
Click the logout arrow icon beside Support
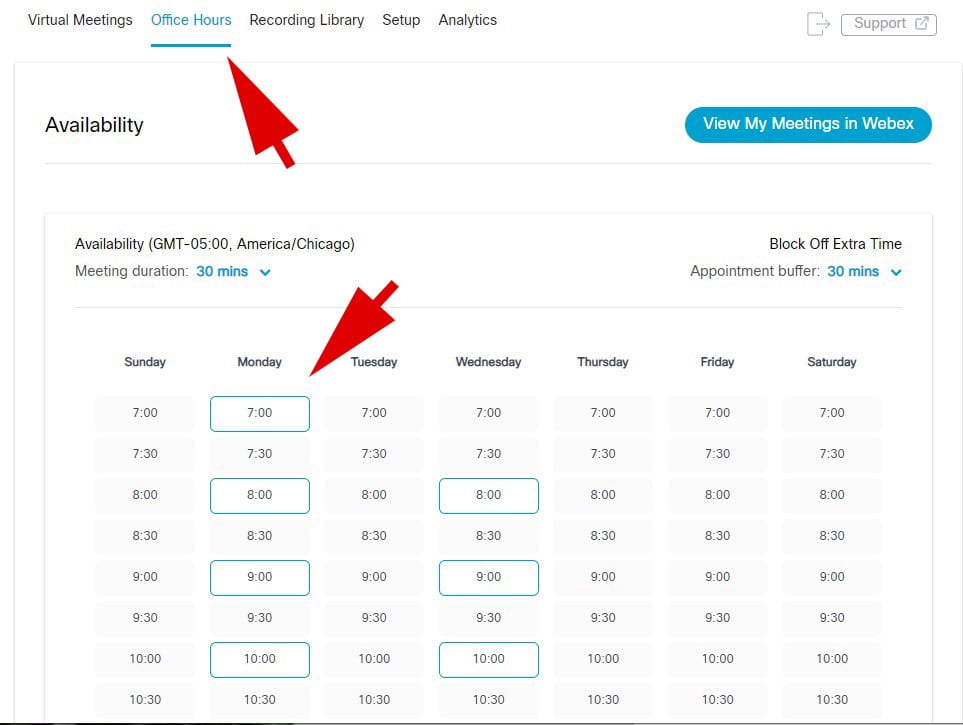(818, 24)
